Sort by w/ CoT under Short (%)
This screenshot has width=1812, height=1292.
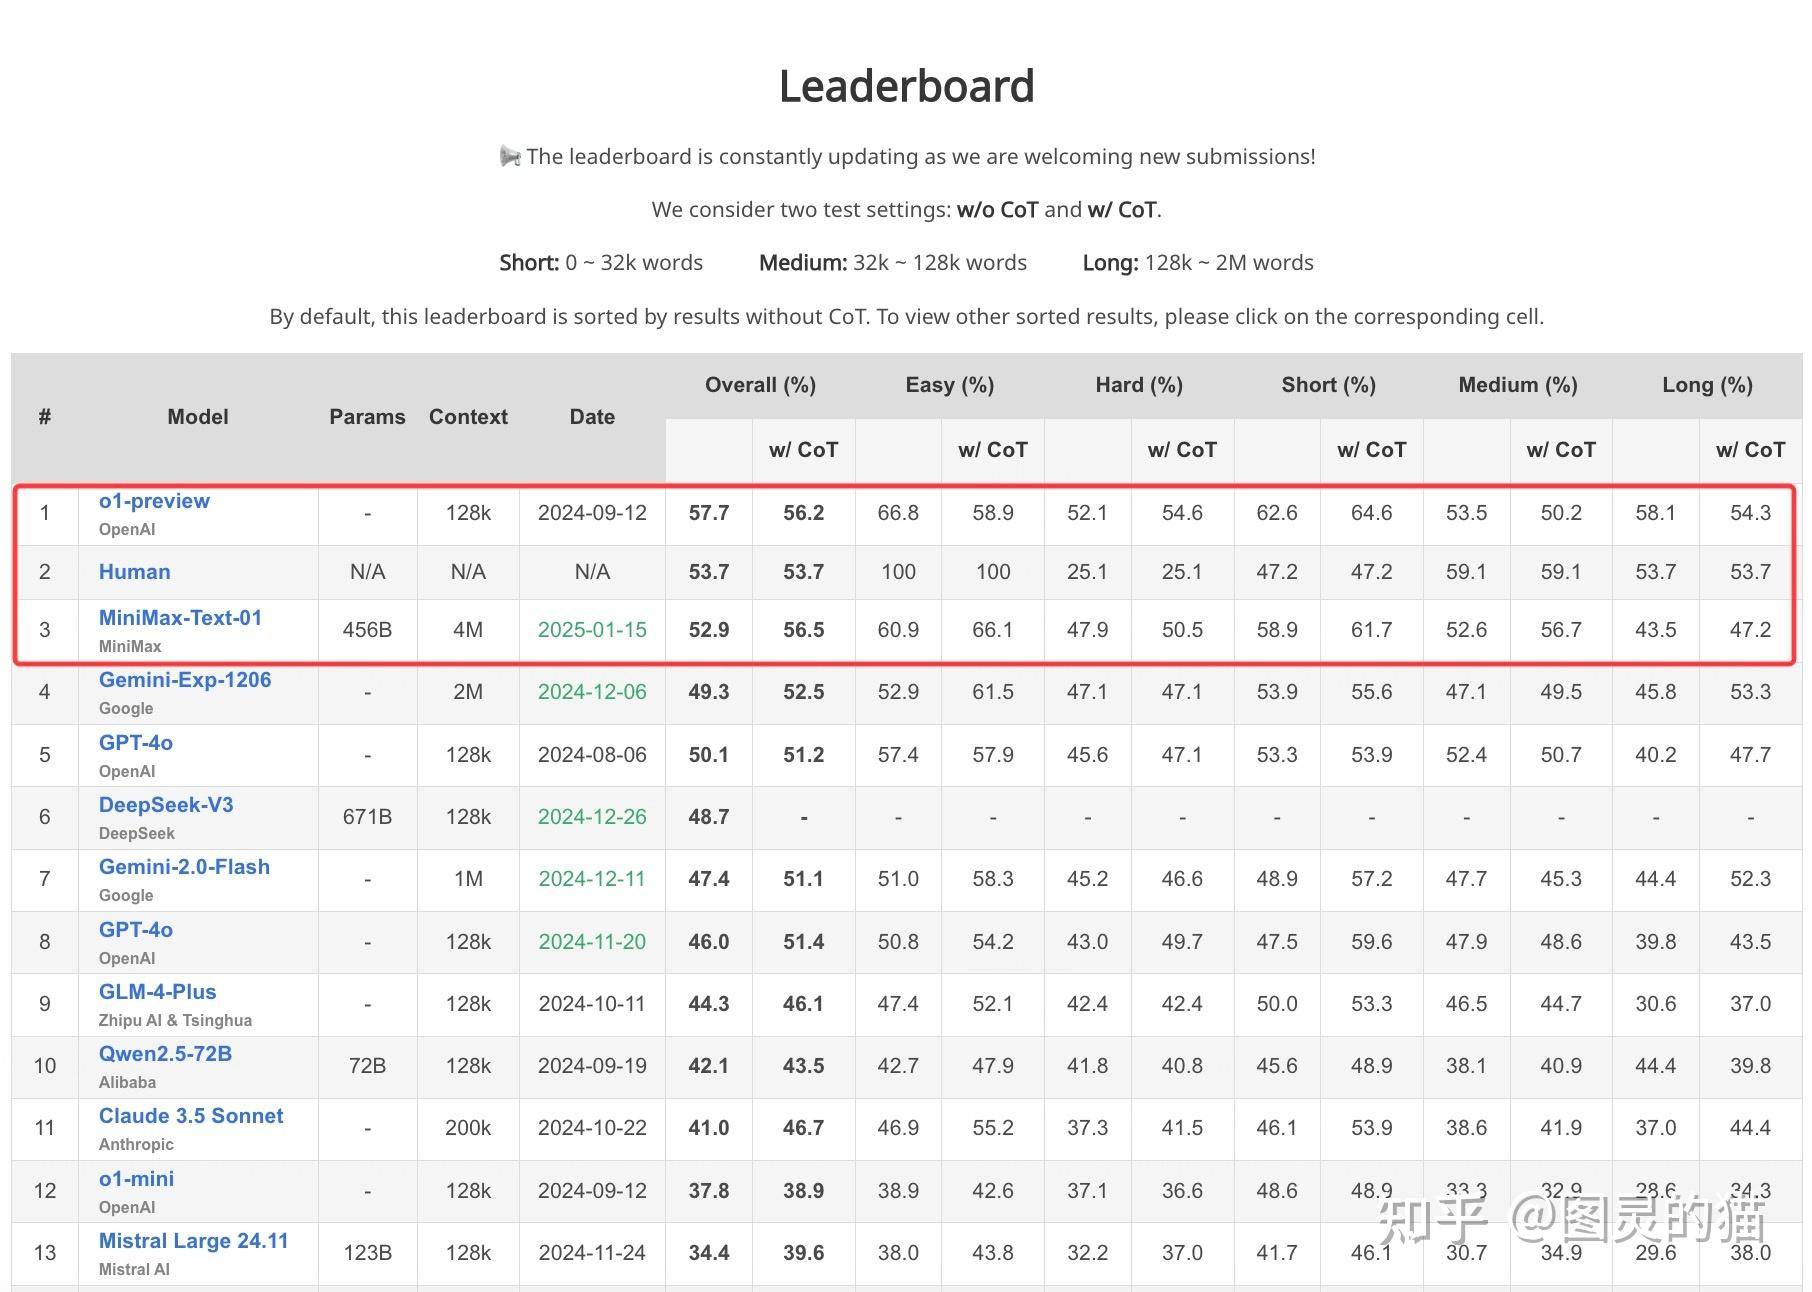1371,450
